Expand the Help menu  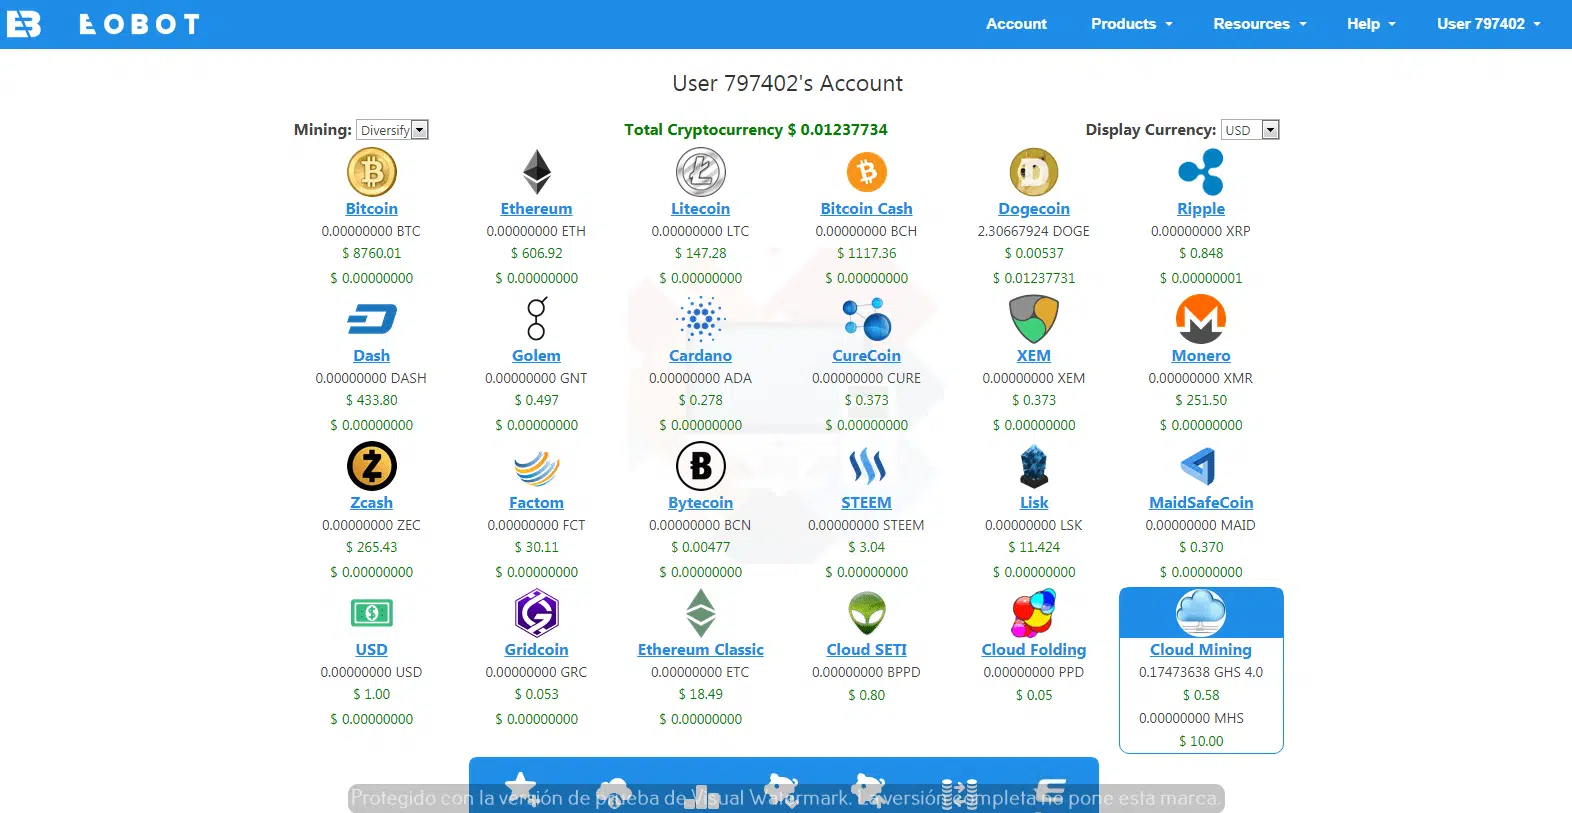(x=1371, y=24)
